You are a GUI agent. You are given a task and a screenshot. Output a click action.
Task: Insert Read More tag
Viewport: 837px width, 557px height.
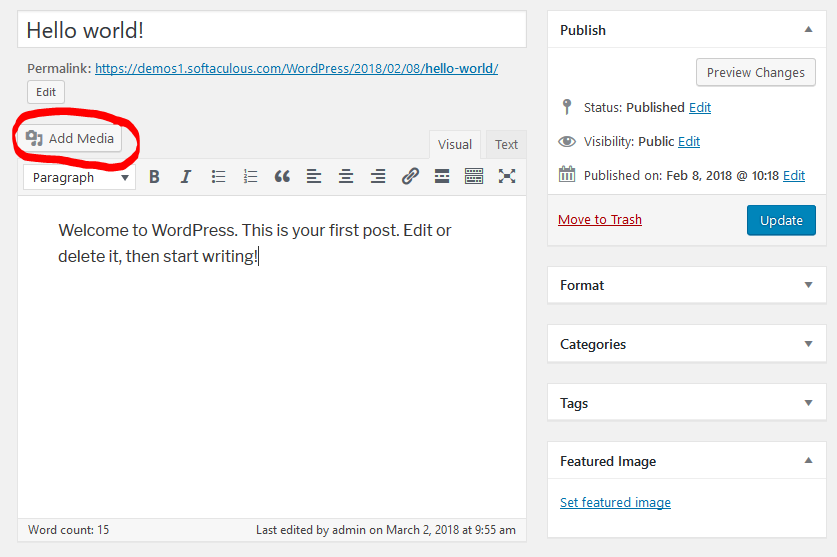point(442,176)
